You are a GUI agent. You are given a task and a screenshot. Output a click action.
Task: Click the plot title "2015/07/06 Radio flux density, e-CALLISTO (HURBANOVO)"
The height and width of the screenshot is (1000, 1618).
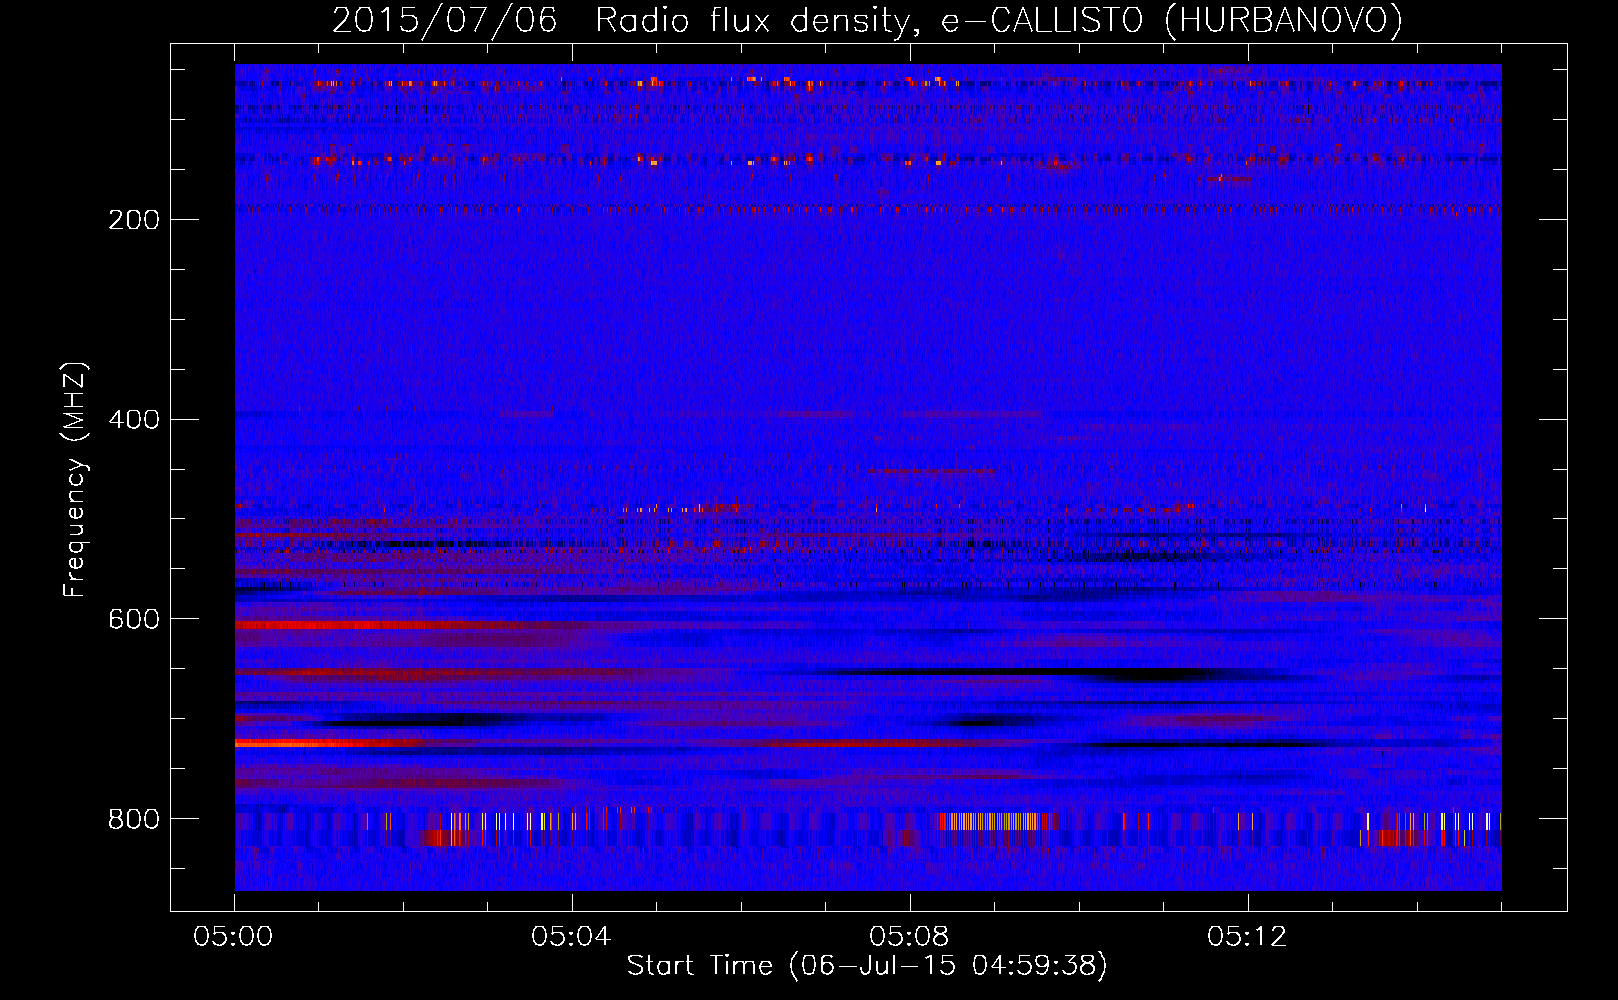click(867, 20)
